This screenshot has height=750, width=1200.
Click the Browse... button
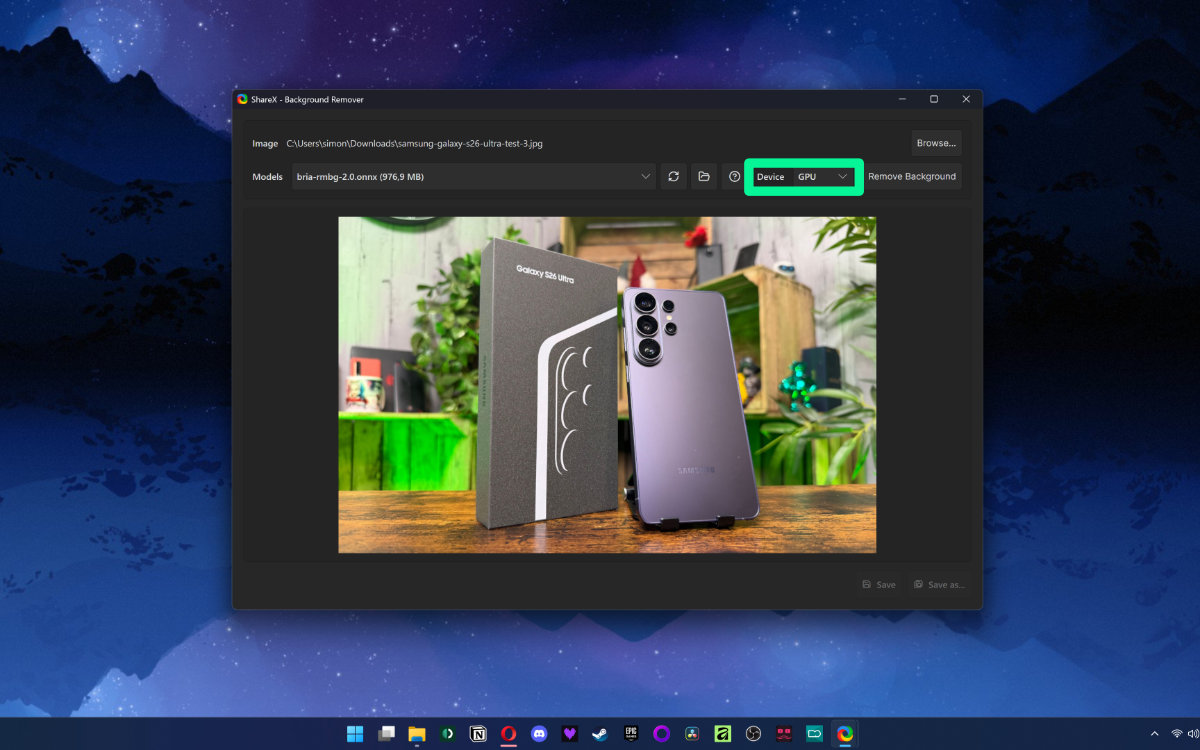click(x=936, y=143)
